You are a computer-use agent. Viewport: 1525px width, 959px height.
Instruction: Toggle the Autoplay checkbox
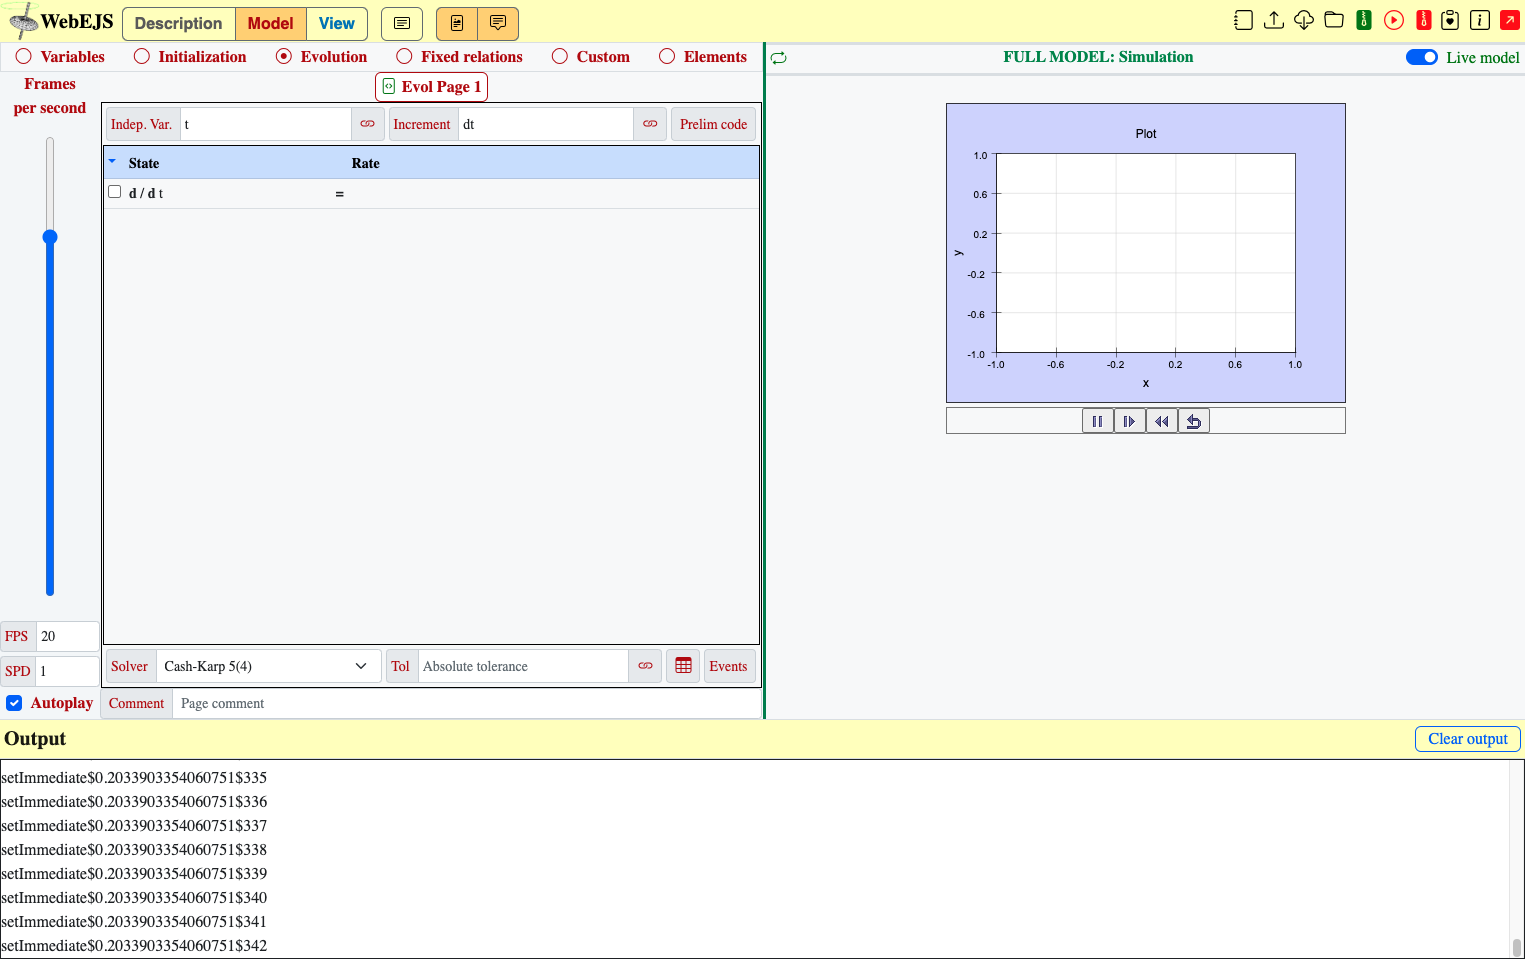point(14,703)
